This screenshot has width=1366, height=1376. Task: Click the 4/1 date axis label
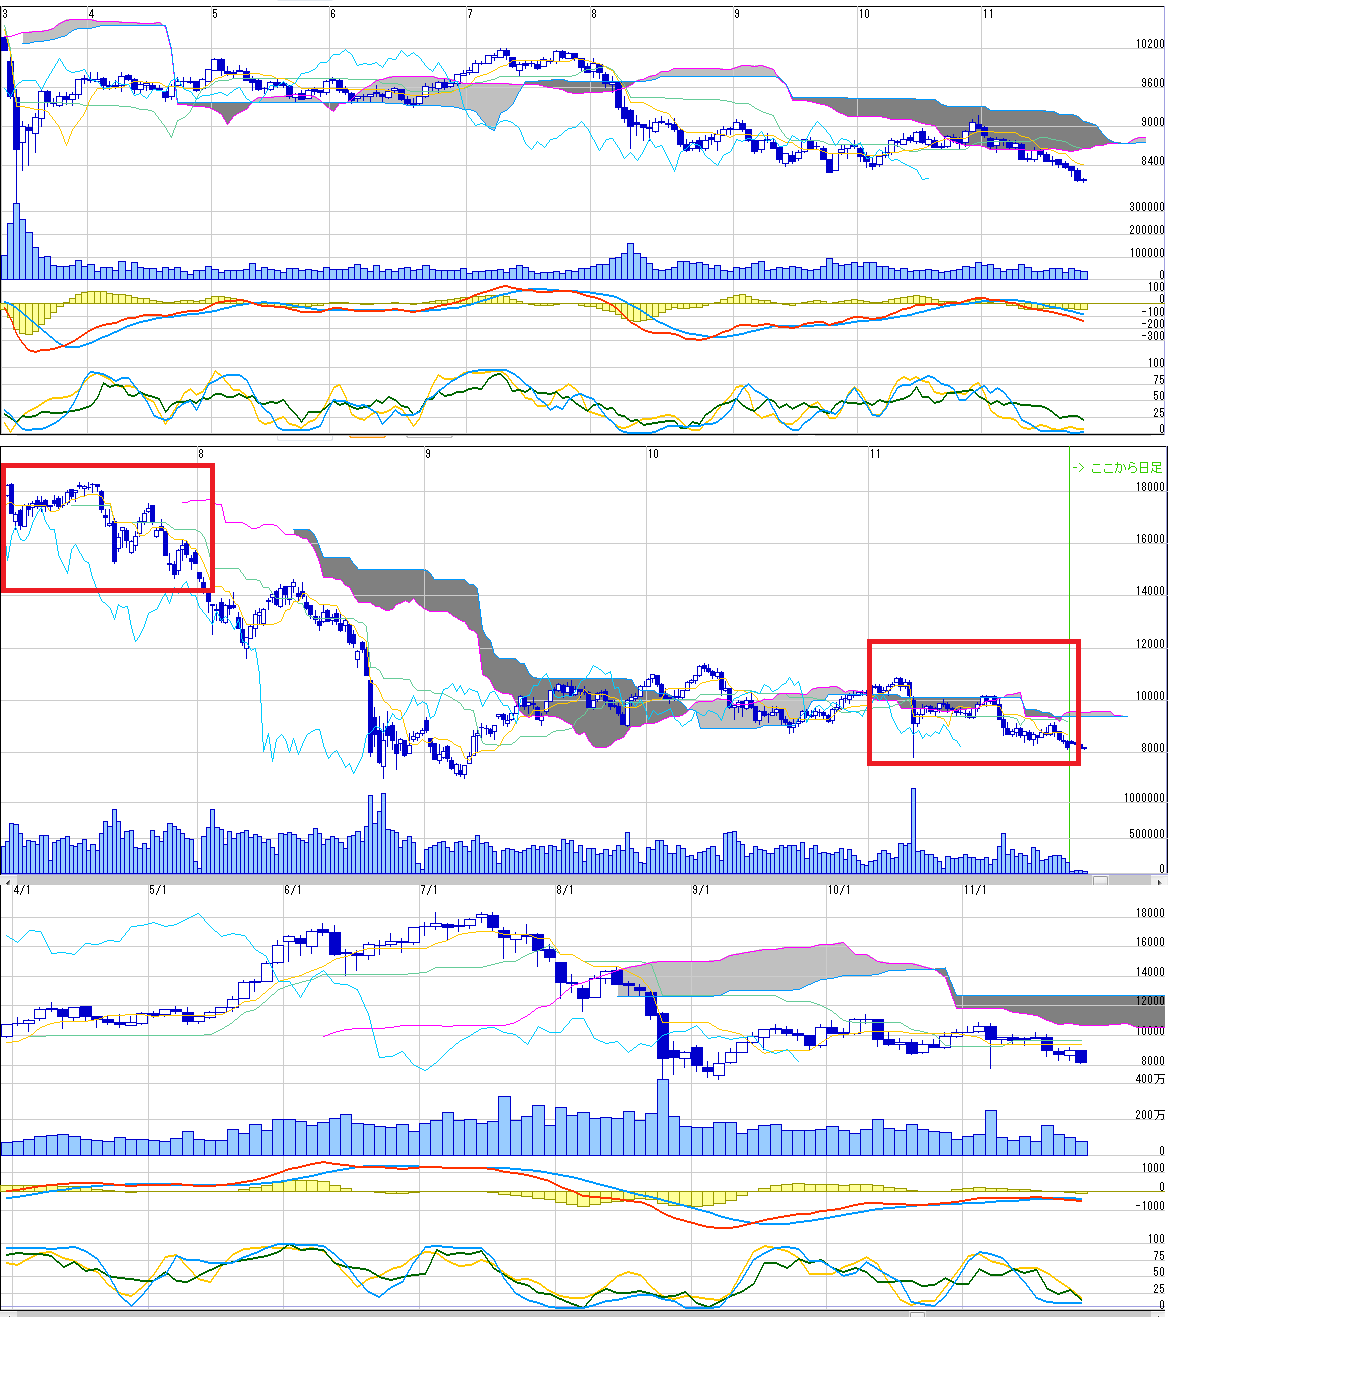(x=22, y=890)
